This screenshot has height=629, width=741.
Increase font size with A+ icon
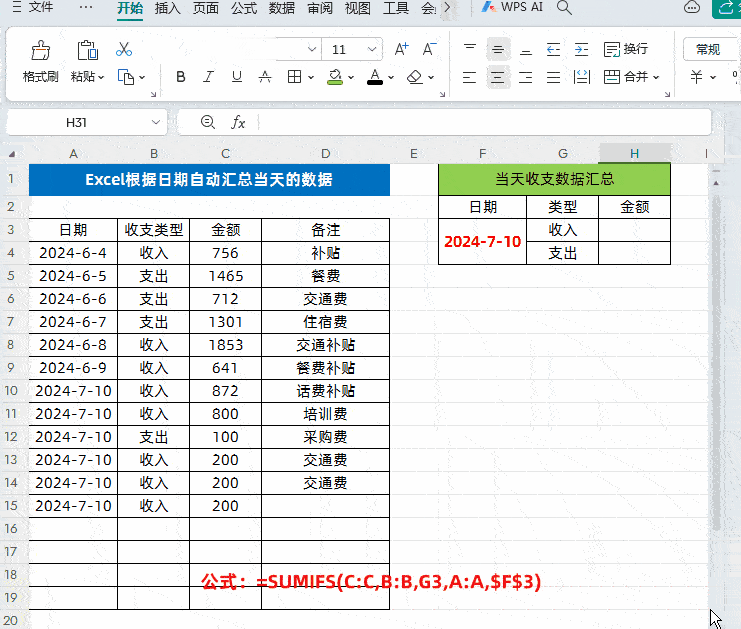click(402, 49)
